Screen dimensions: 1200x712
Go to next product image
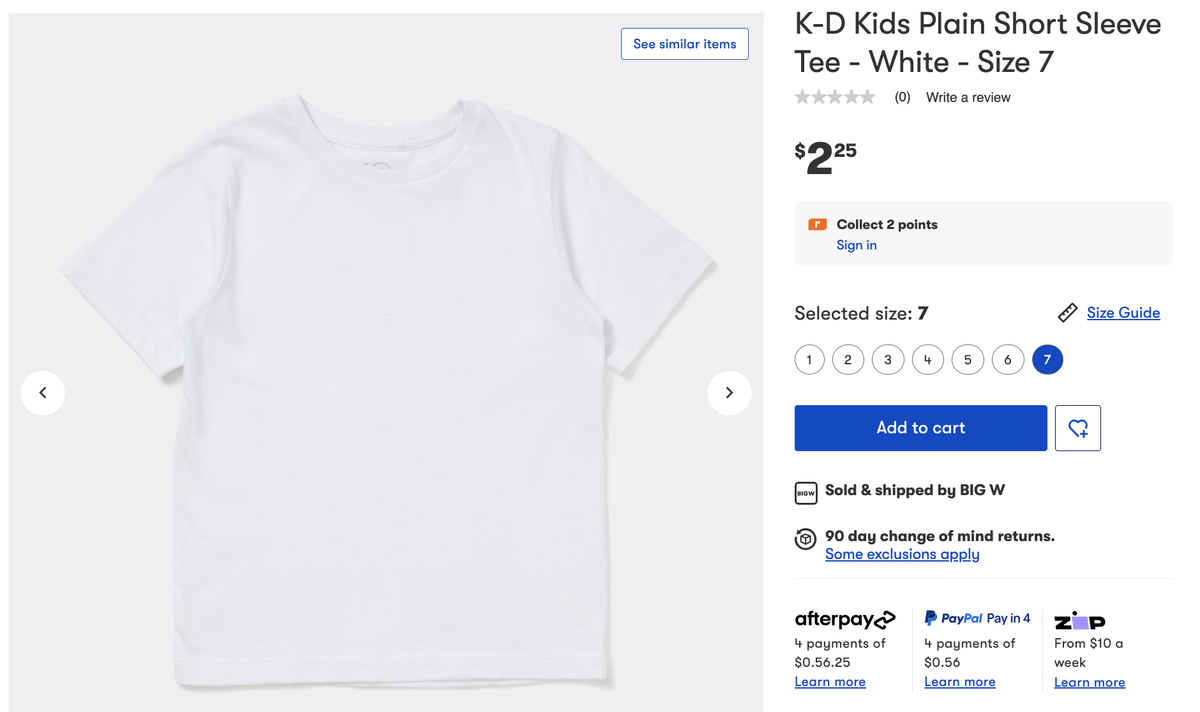click(x=729, y=393)
